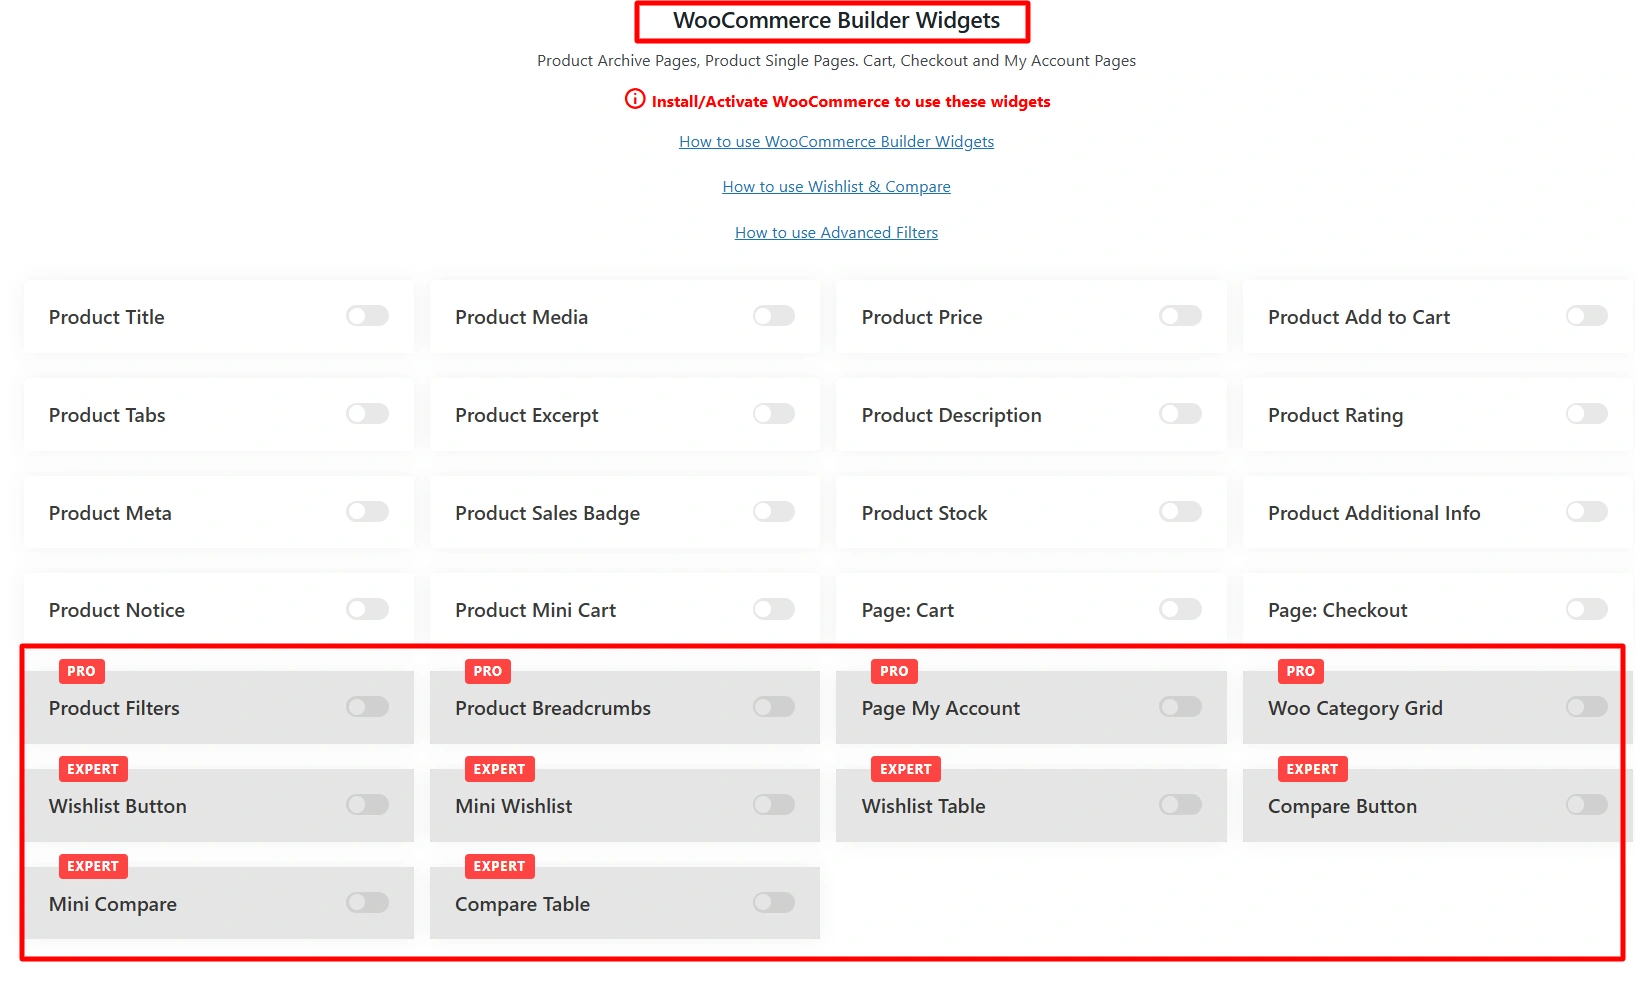This screenshot has height=983, width=1635.
Task: Click the Page: Checkout label
Action: click(1337, 611)
